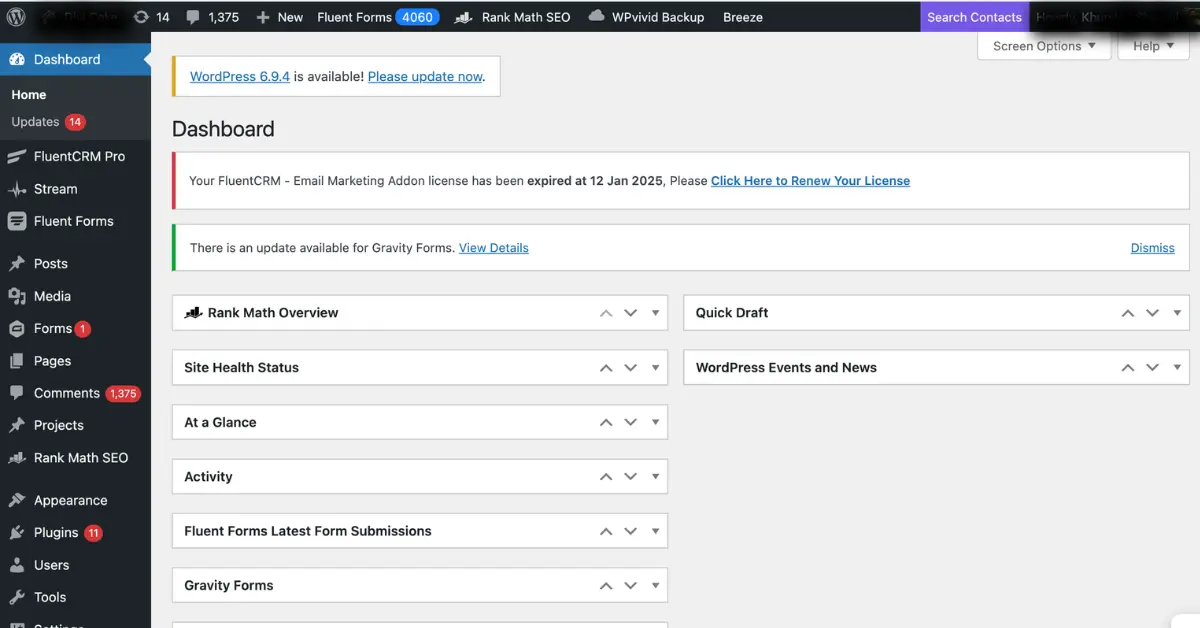
Task: Toggle the At a Glance panel
Action: coord(656,422)
